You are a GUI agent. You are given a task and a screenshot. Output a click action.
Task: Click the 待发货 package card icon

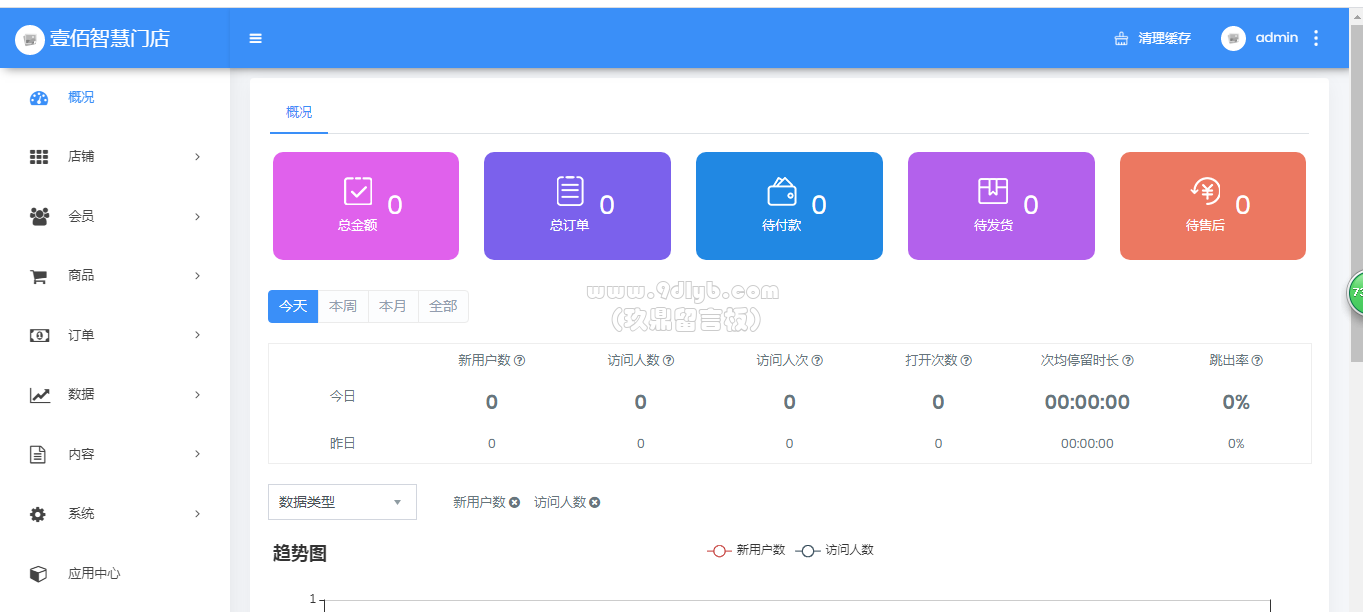[993, 191]
